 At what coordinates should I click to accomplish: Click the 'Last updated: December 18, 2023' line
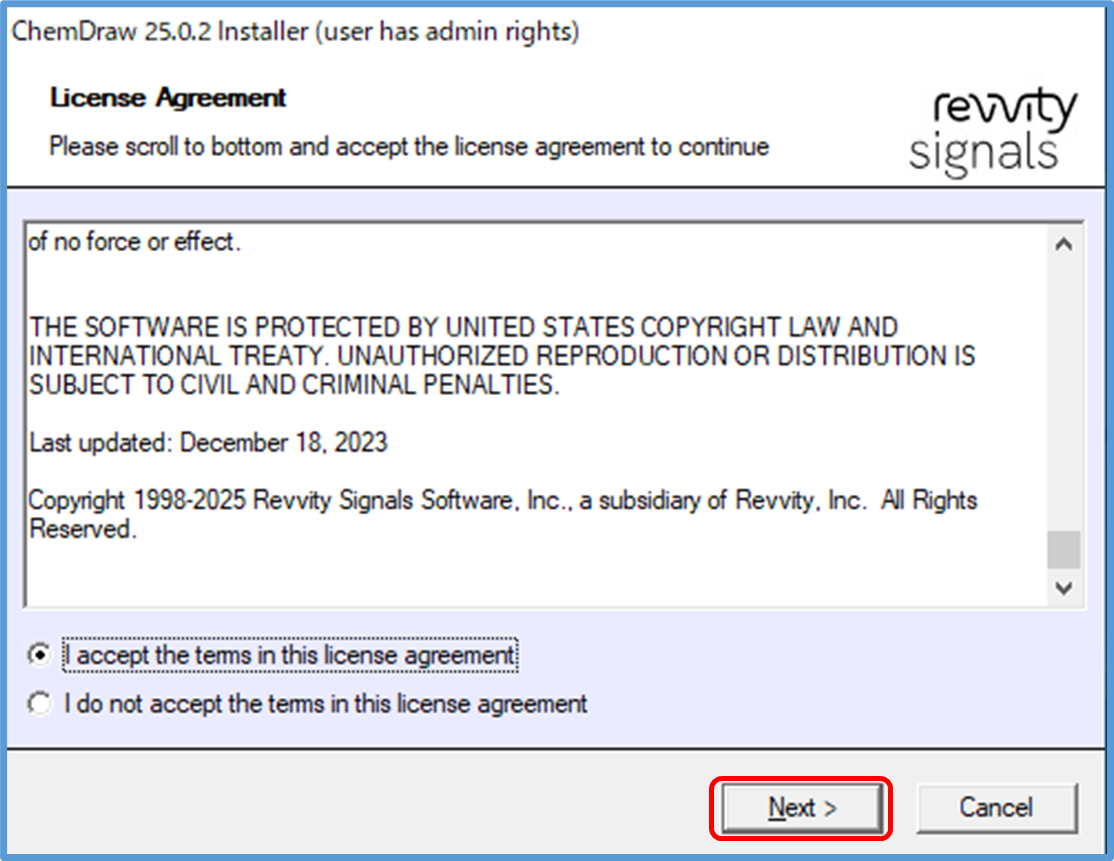[208, 442]
